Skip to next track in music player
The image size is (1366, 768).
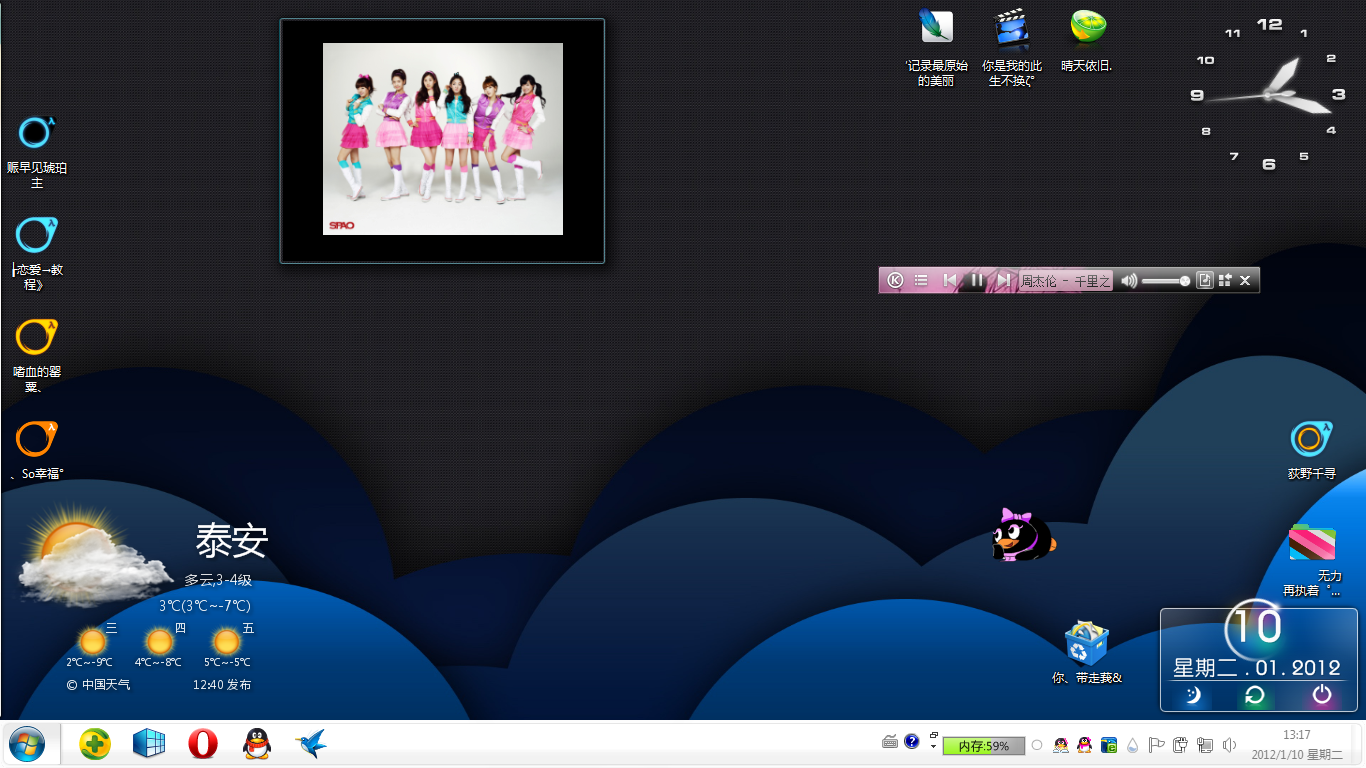point(1003,281)
